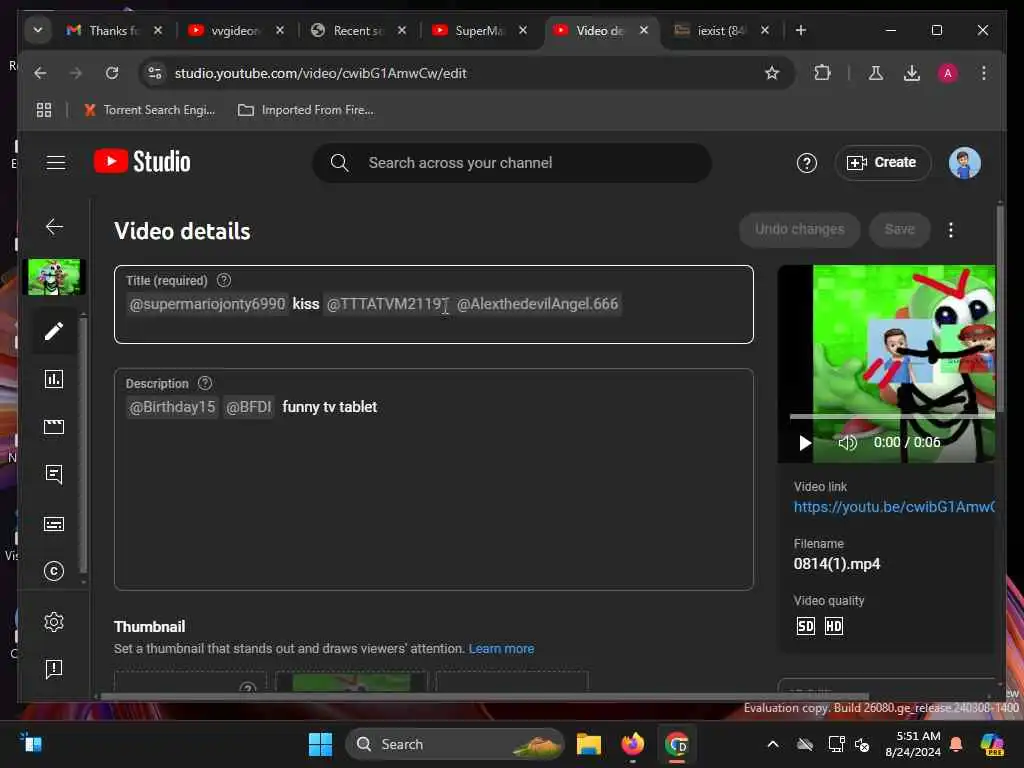Screen dimensions: 1024x768
Task: Bookmark this page with the star icon
Action: pos(772,73)
